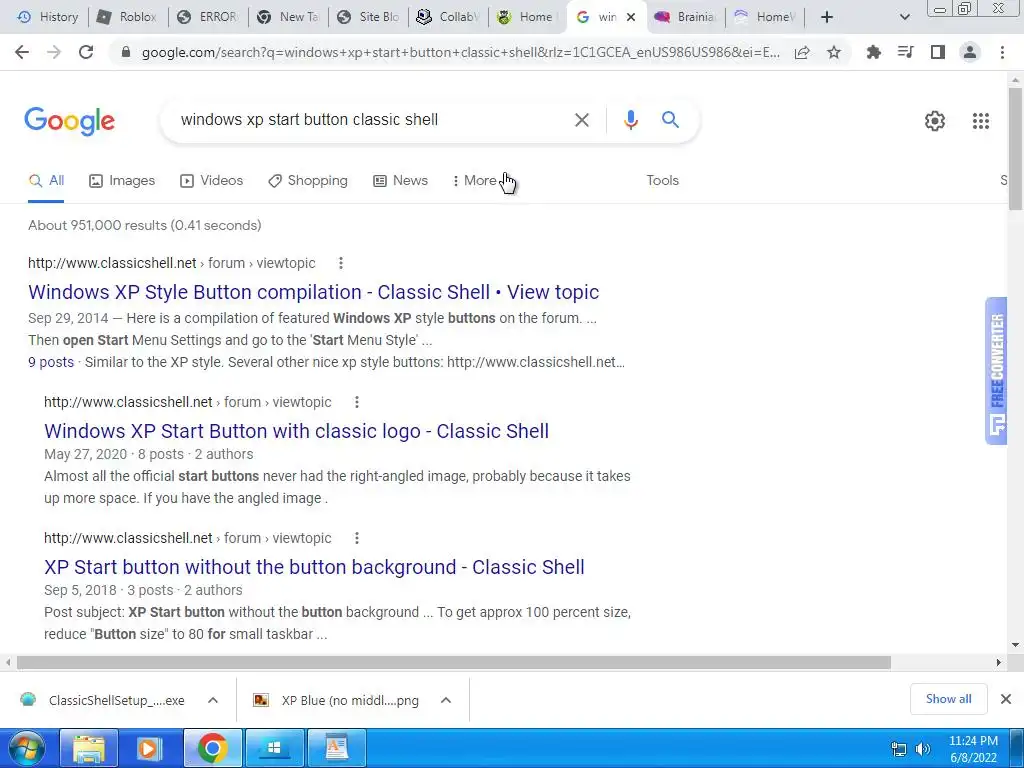Open XP Start button without background link

314,567
